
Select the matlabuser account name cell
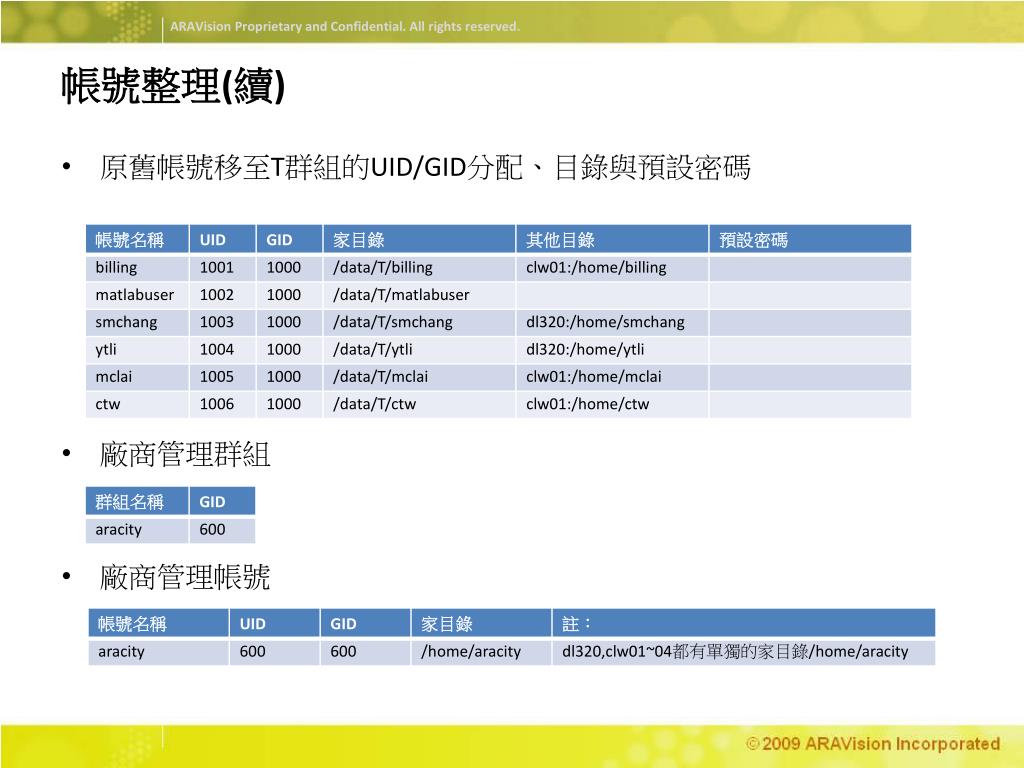137,295
